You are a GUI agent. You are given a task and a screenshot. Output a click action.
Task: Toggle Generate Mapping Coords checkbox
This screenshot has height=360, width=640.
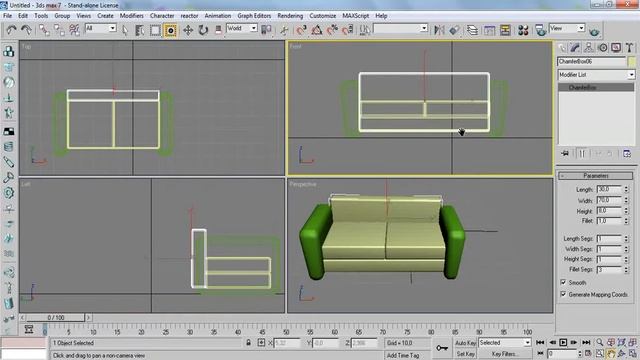coord(563,294)
